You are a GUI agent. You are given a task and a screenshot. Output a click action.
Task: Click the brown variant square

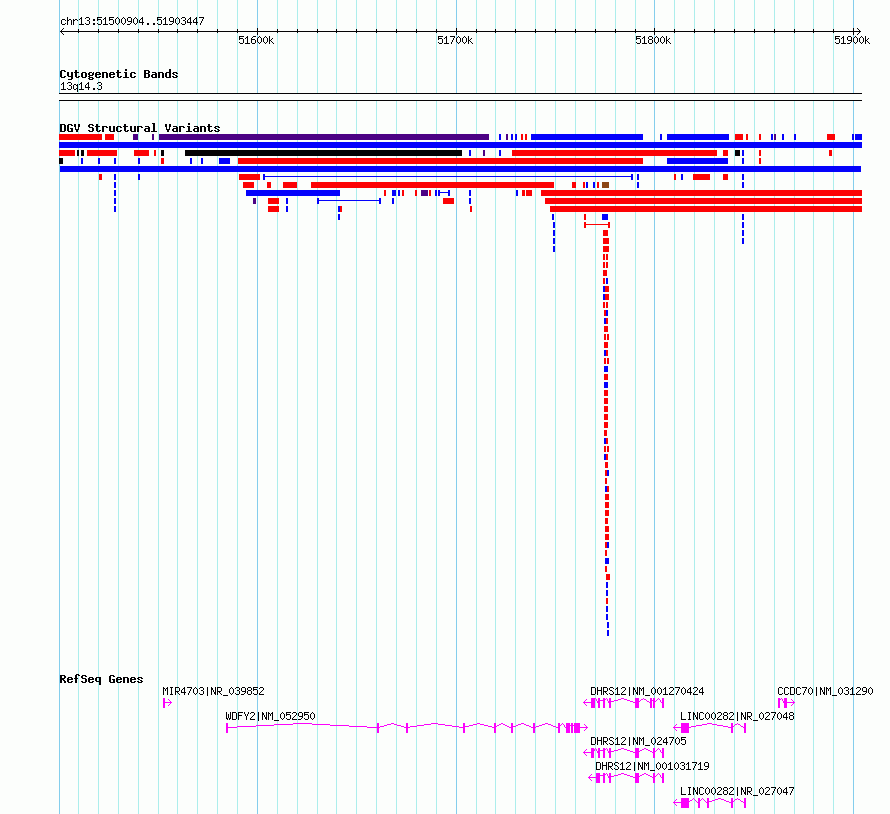click(x=606, y=185)
